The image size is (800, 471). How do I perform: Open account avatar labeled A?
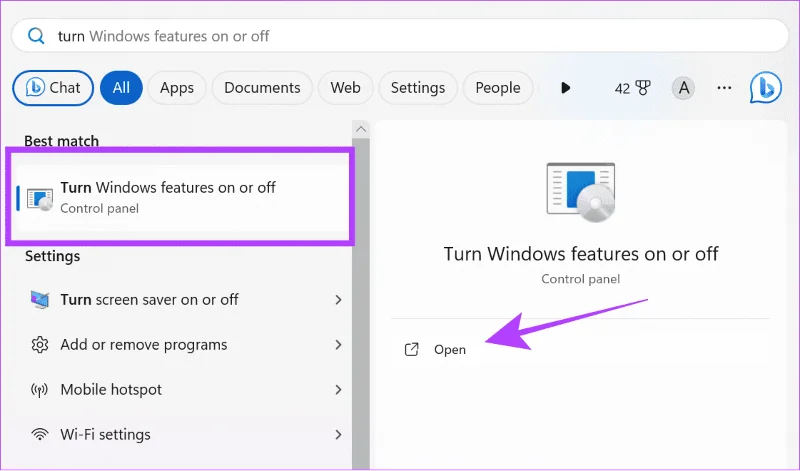point(683,88)
